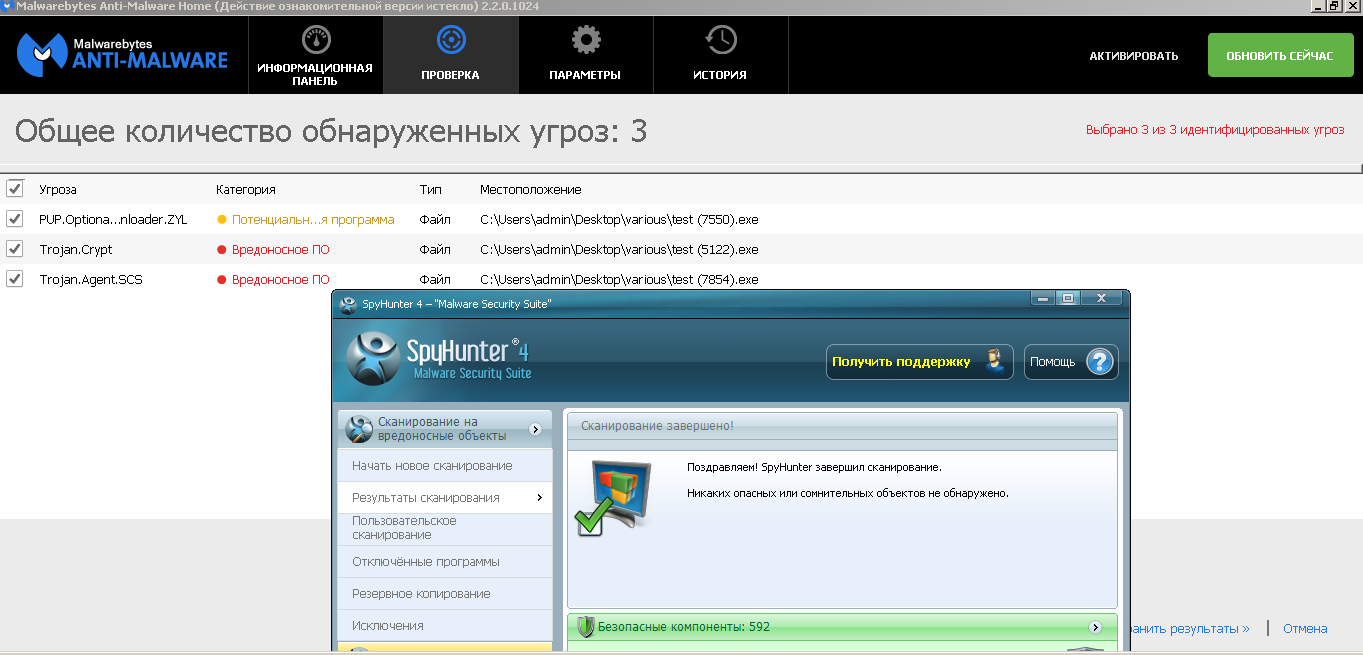The width and height of the screenshot is (1363, 655).
Task: Click the support agent icon in SpyHunter
Action: coord(994,362)
